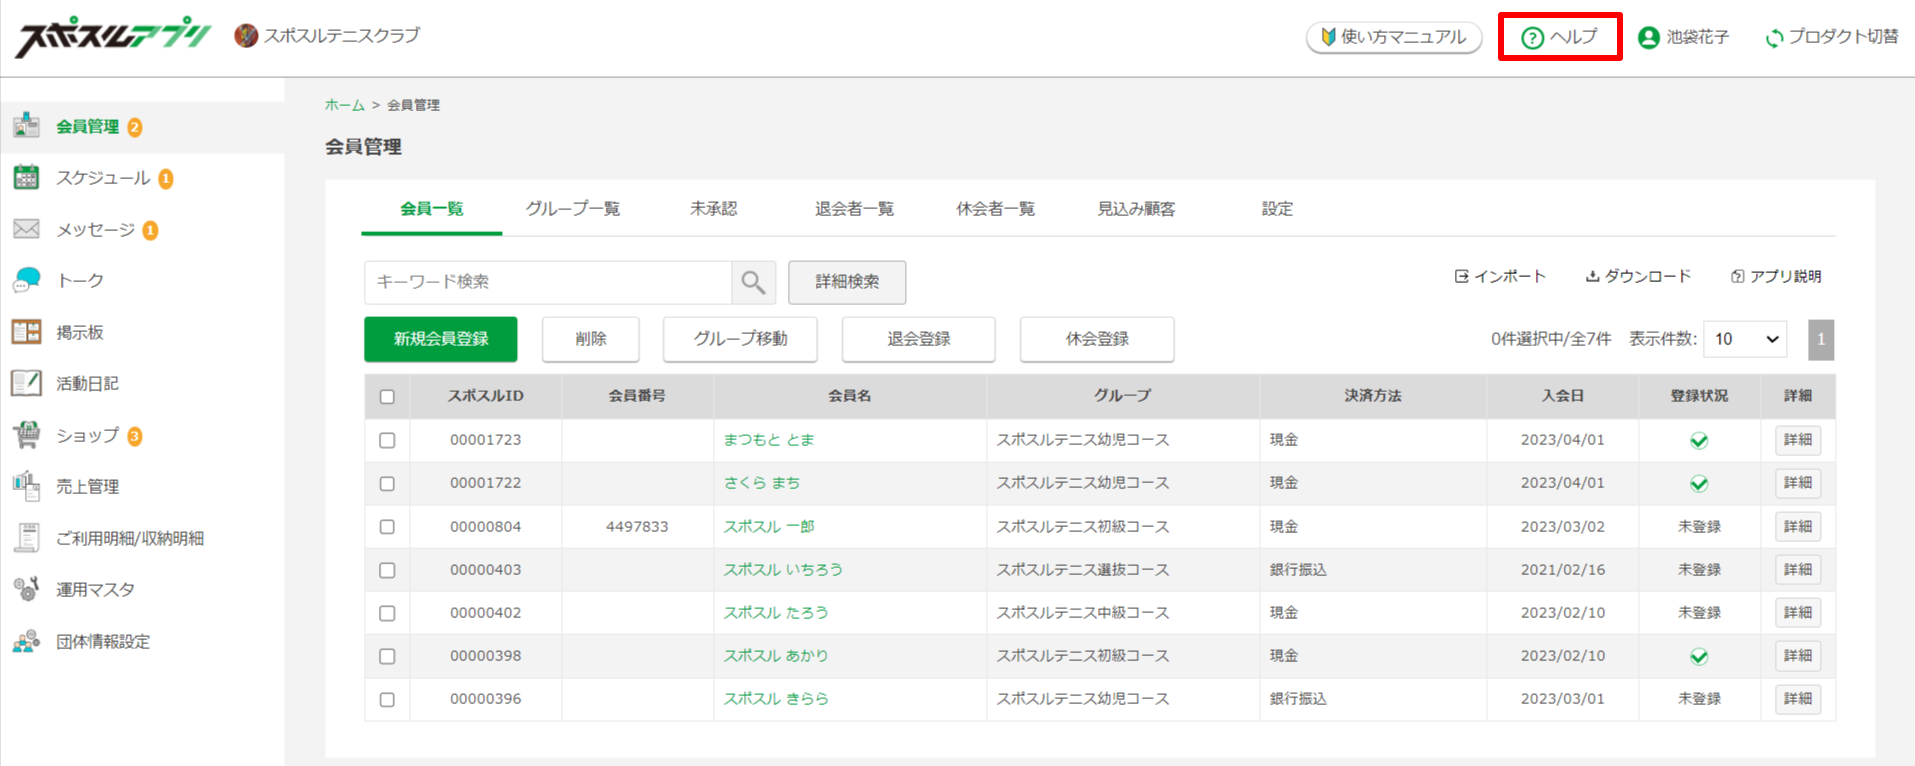1915x766 pixels.
Task: Click the グループ移動 button
Action: tap(740, 339)
